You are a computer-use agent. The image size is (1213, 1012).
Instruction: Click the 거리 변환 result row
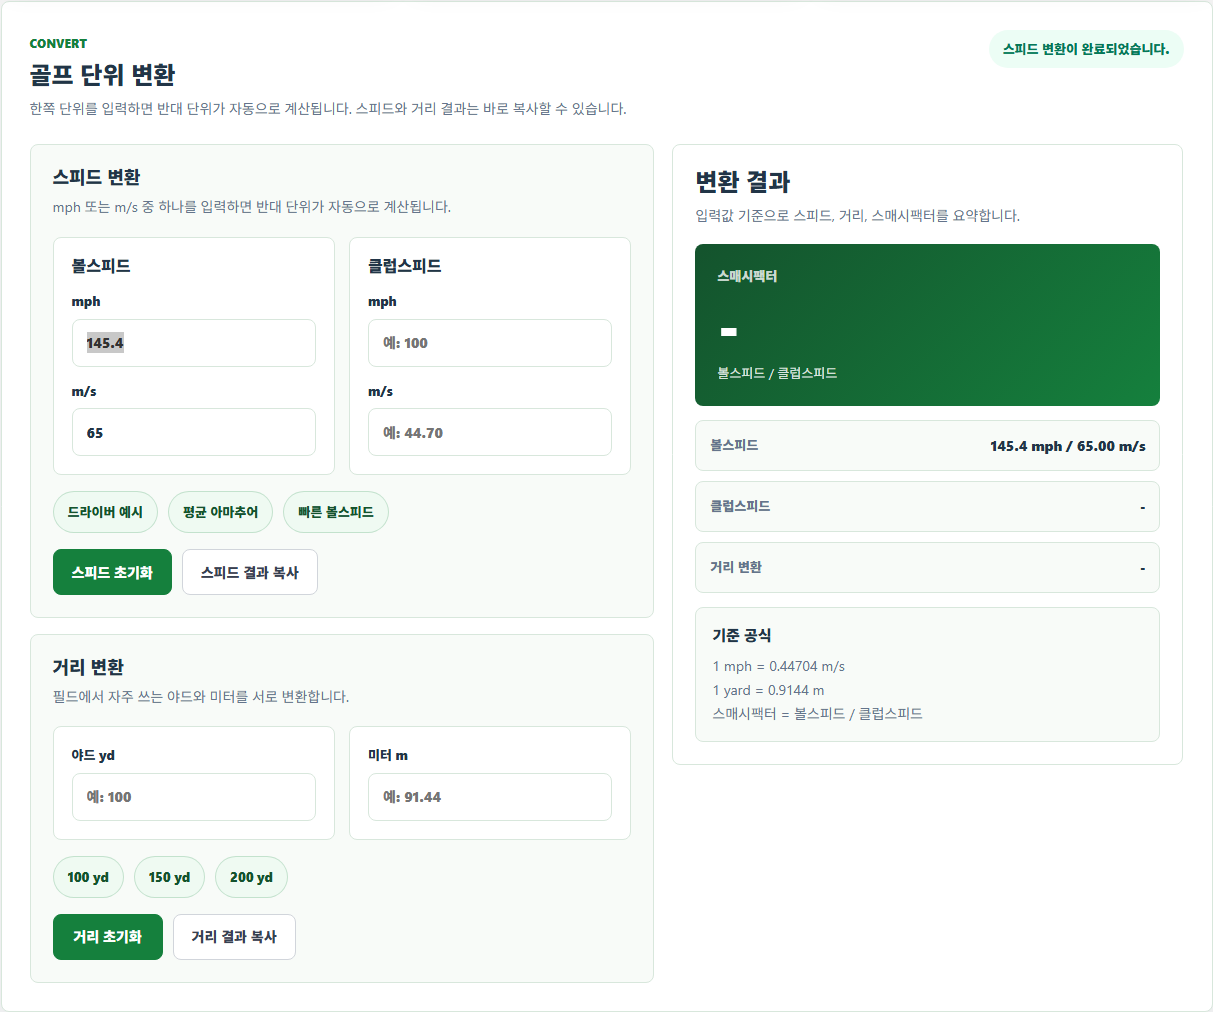click(927, 567)
